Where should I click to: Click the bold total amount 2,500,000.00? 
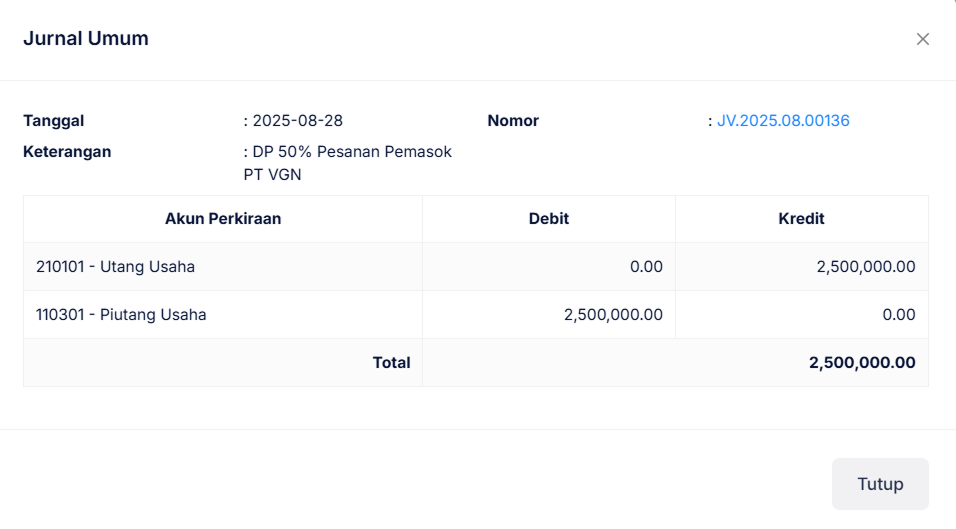coord(862,363)
